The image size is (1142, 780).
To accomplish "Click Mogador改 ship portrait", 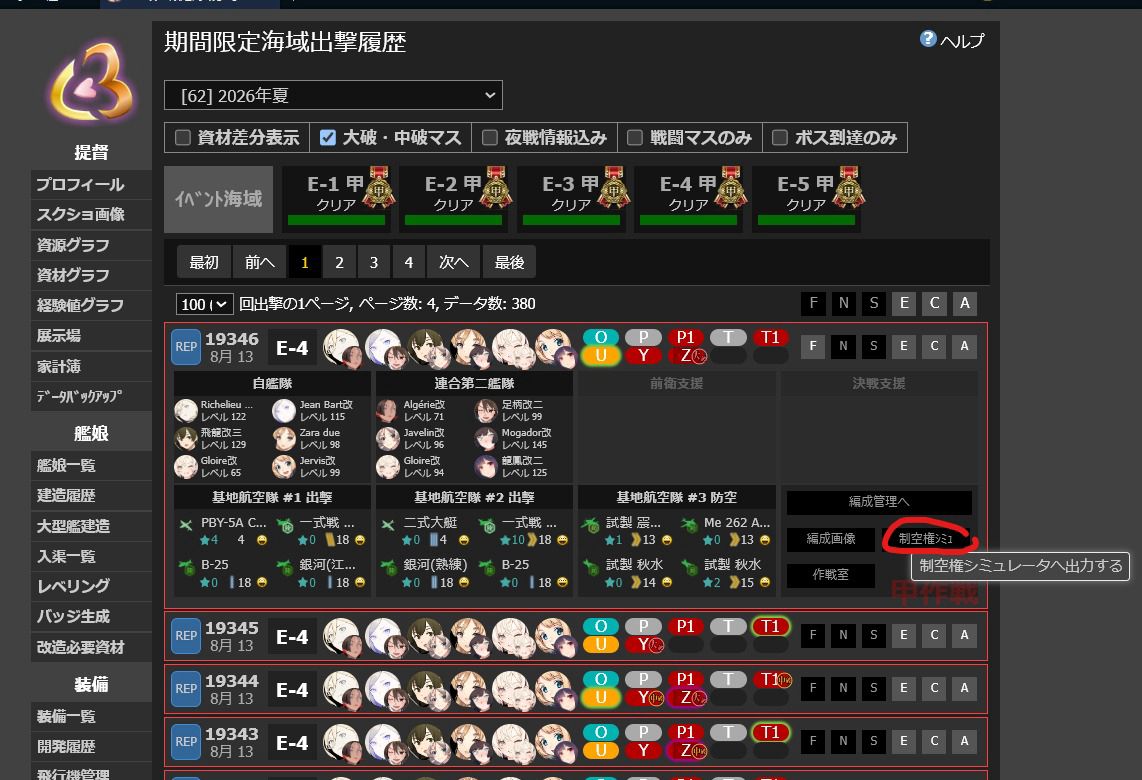I will [x=486, y=438].
